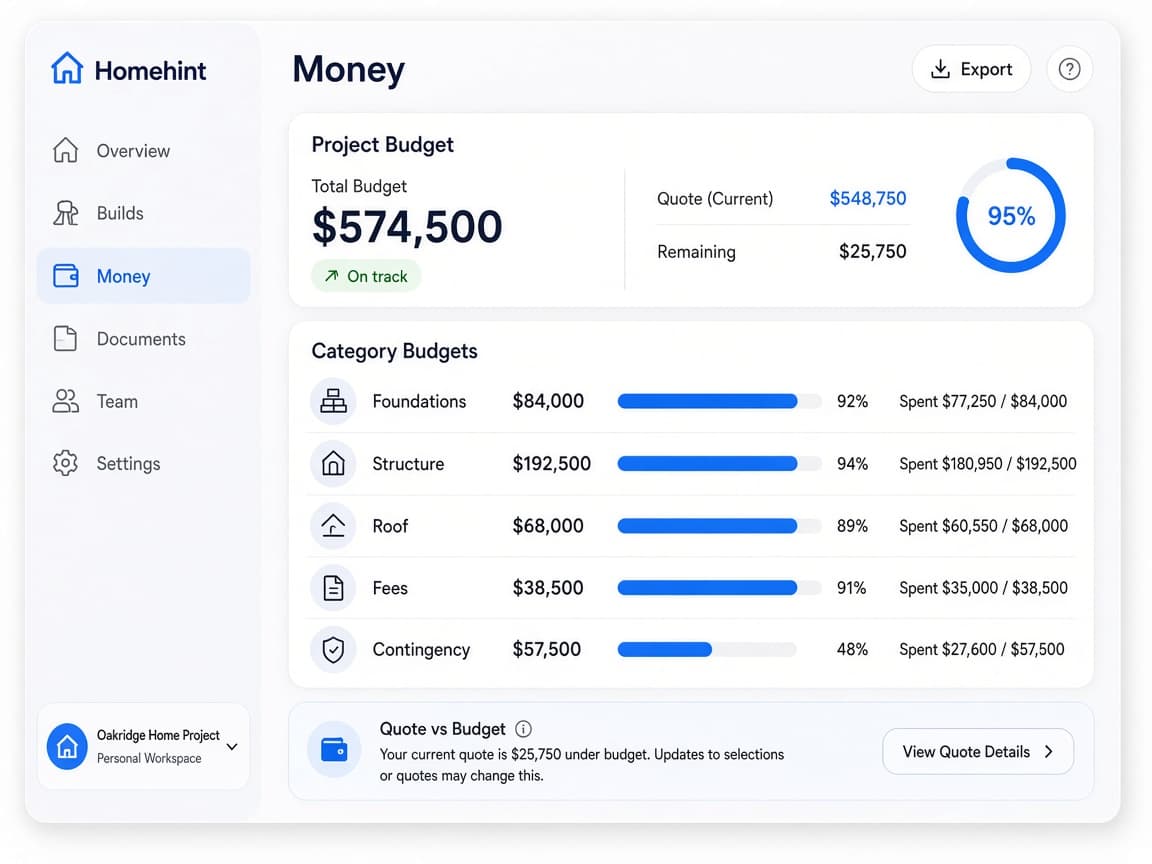
Task: Click the 89% Roof percentage
Action: (852, 526)
